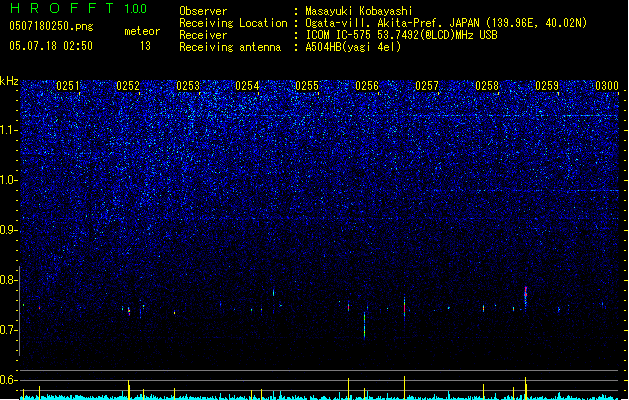Image resolution: width=629 pixels, height=400 pixels.
Task: Click the 0.8 kHz axis label
Action: click(8, 280)
